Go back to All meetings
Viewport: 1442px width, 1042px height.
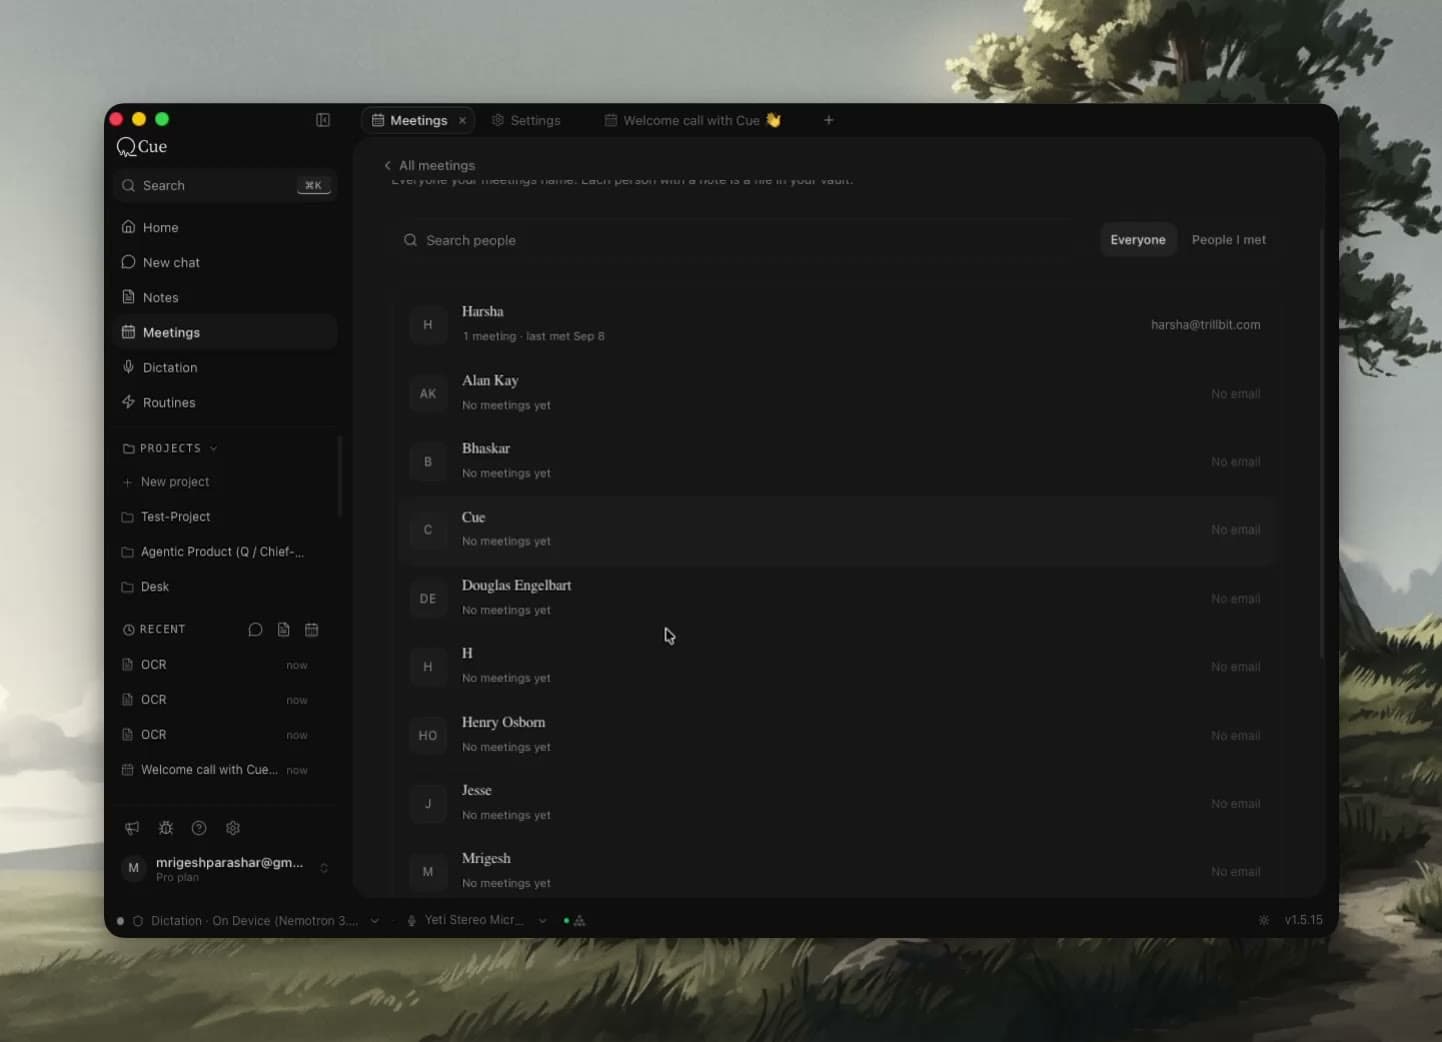429,166
